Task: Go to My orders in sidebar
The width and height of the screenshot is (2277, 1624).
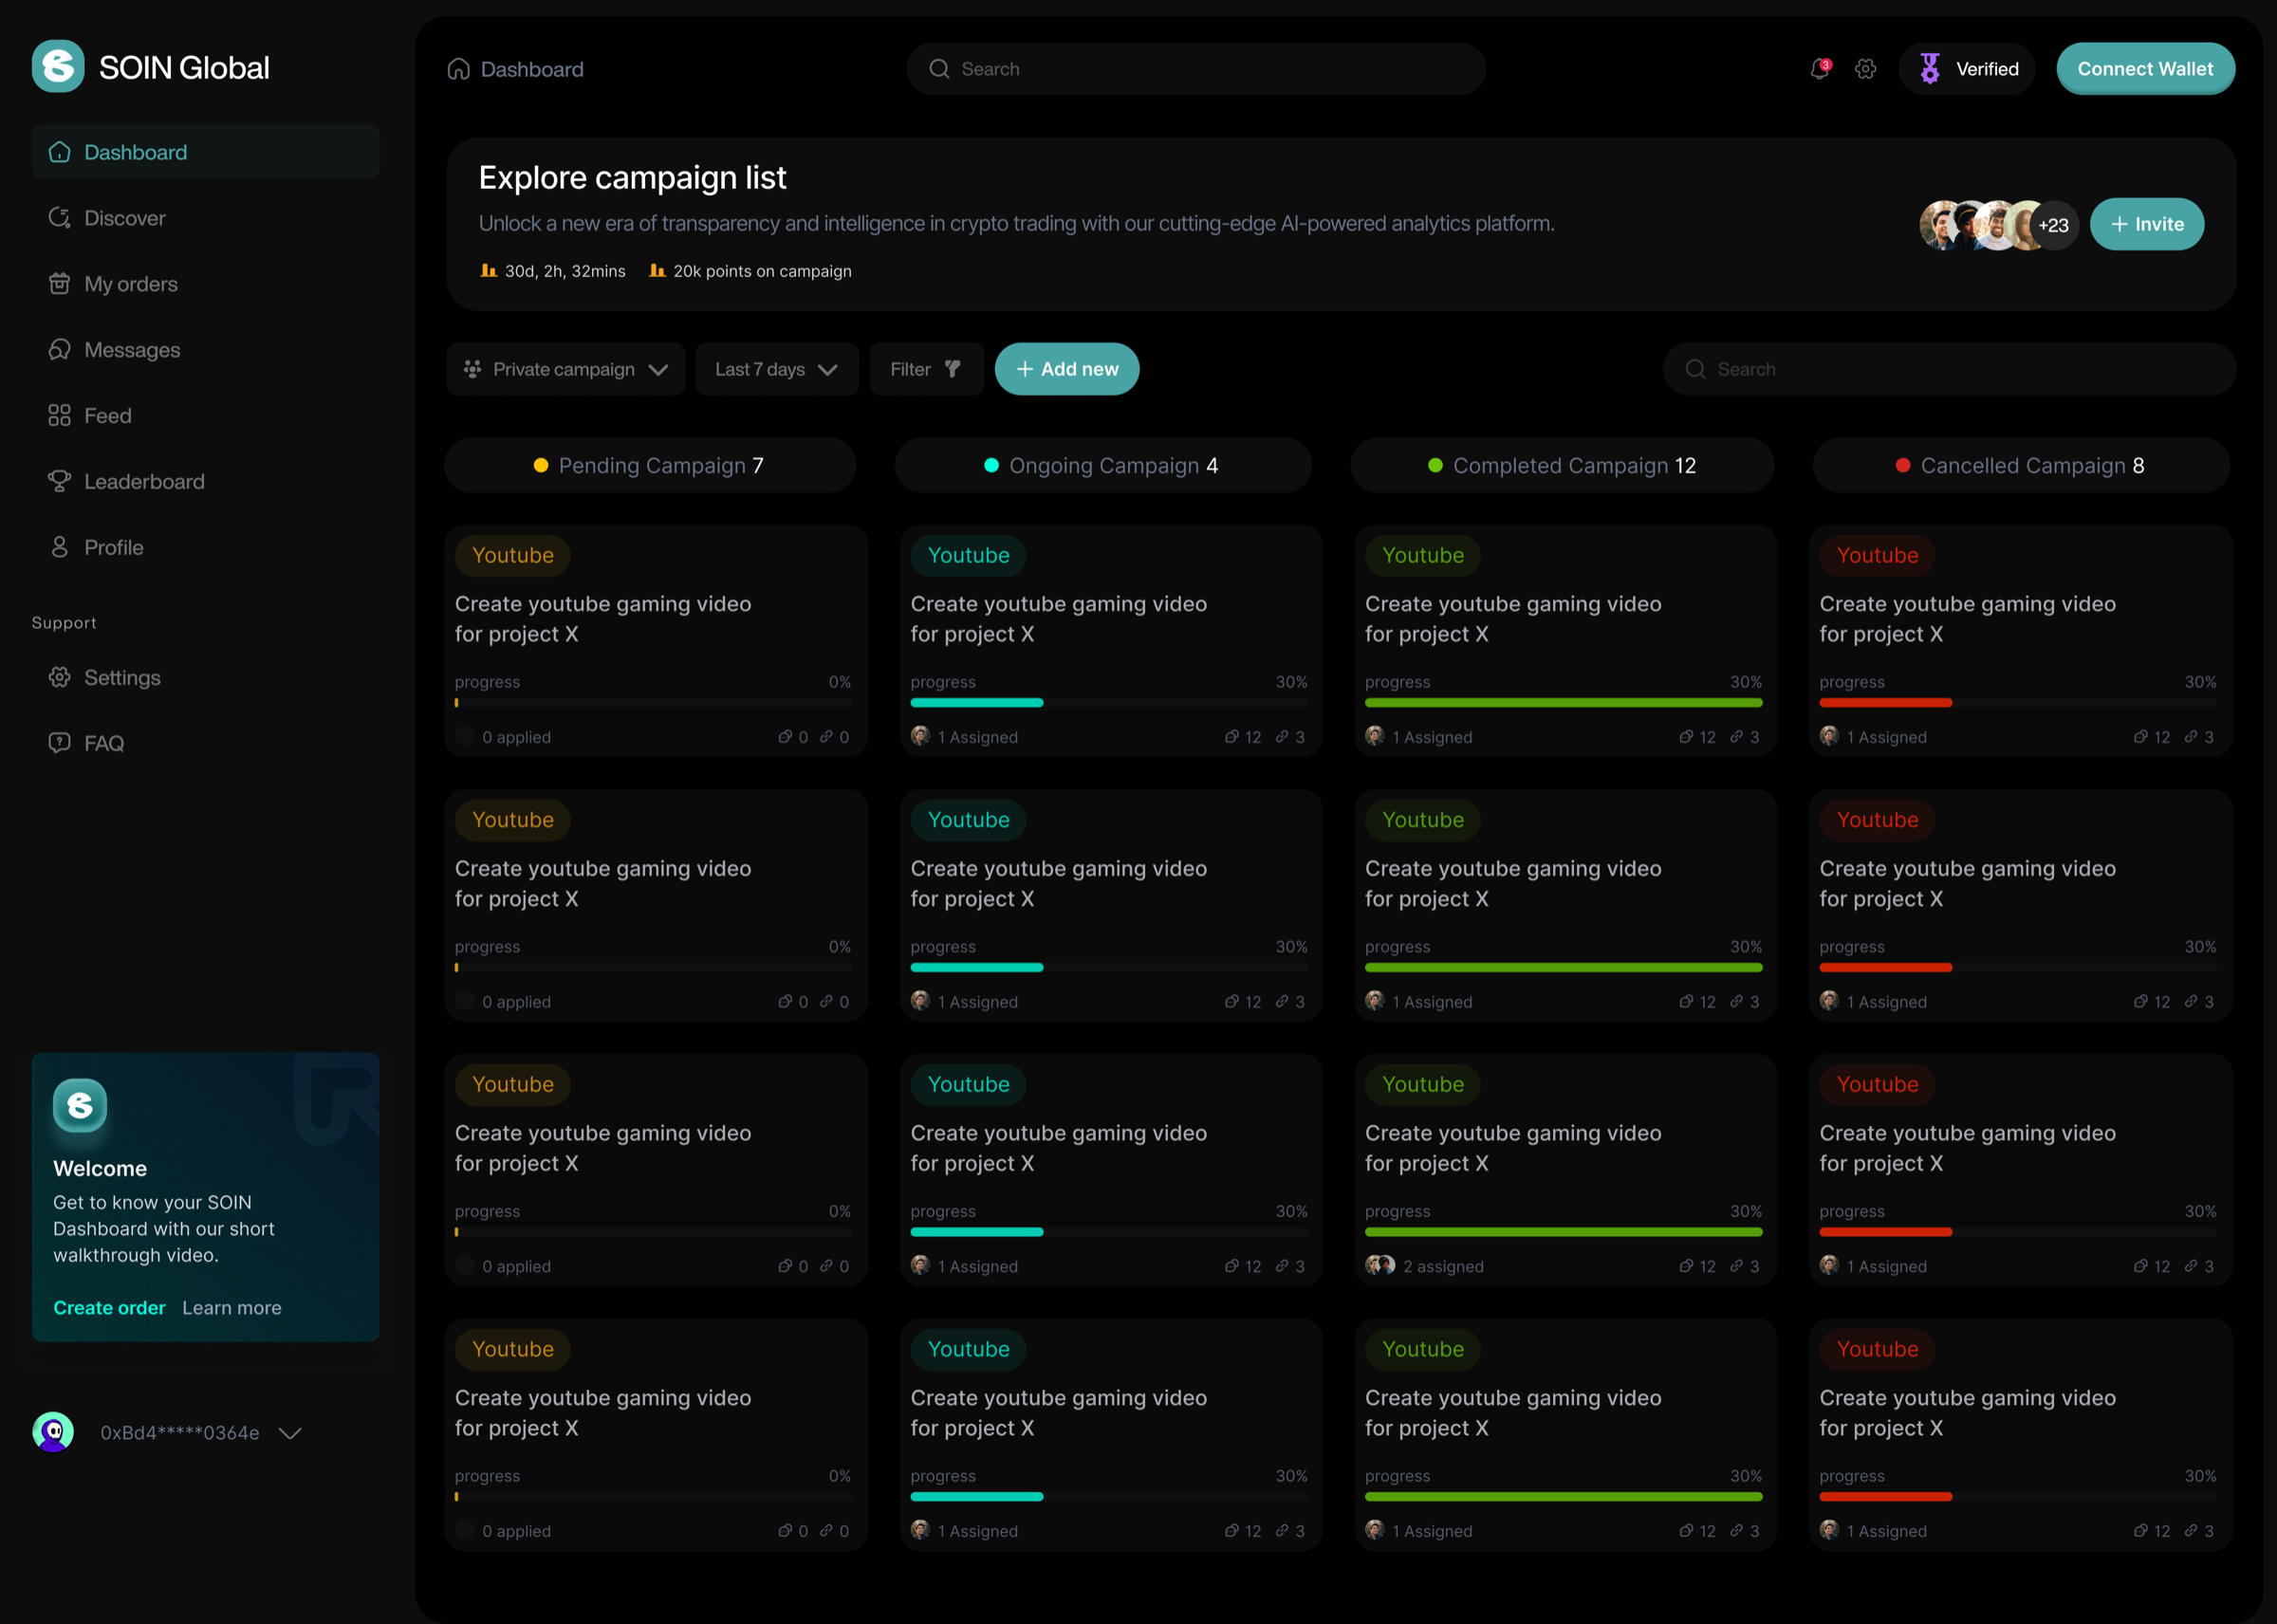Action: 205,284
